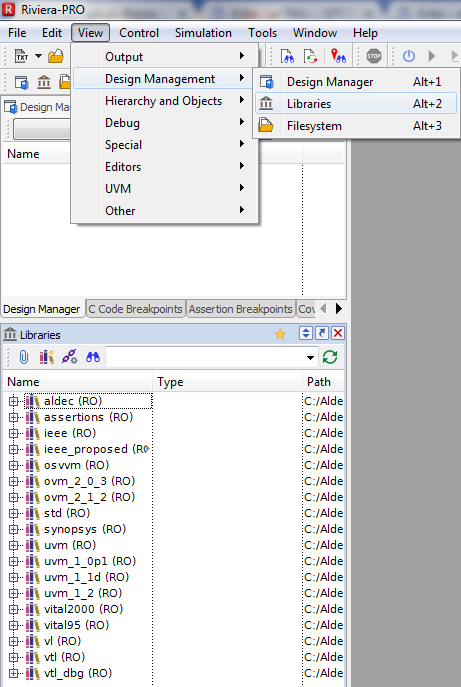Image resolution: width=461 pixels, height=687 pixels.
Task: Open the dropdown arrow next to new file icon
Action: point(39,56)
